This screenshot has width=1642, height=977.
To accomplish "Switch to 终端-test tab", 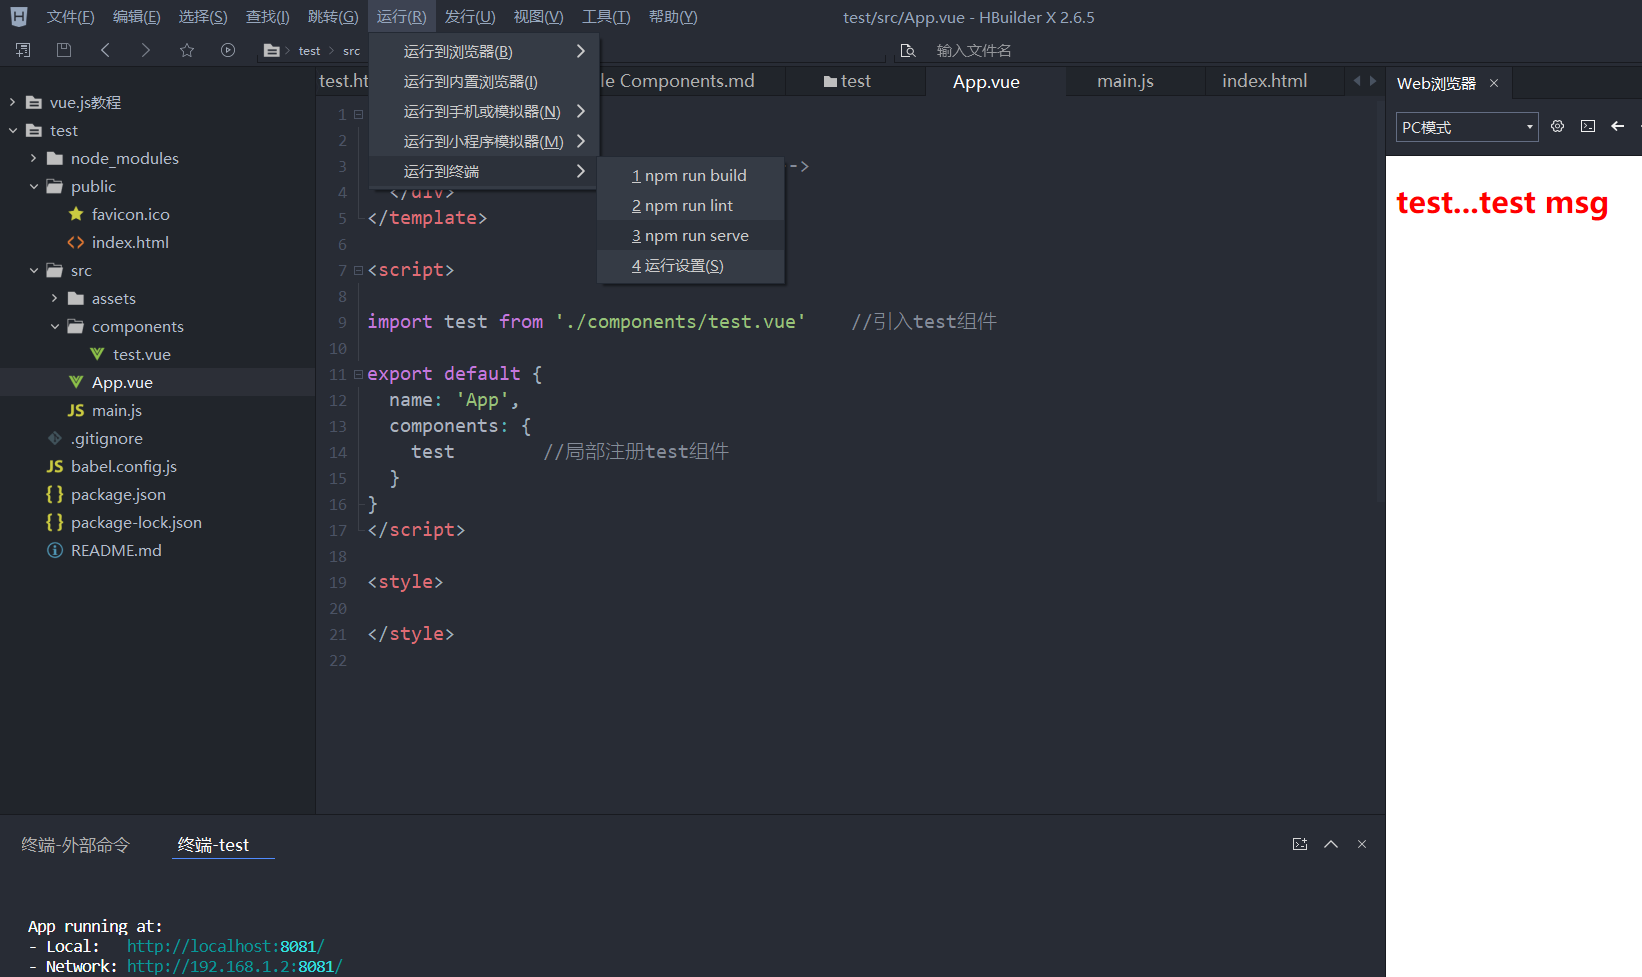I will [213, 845].
